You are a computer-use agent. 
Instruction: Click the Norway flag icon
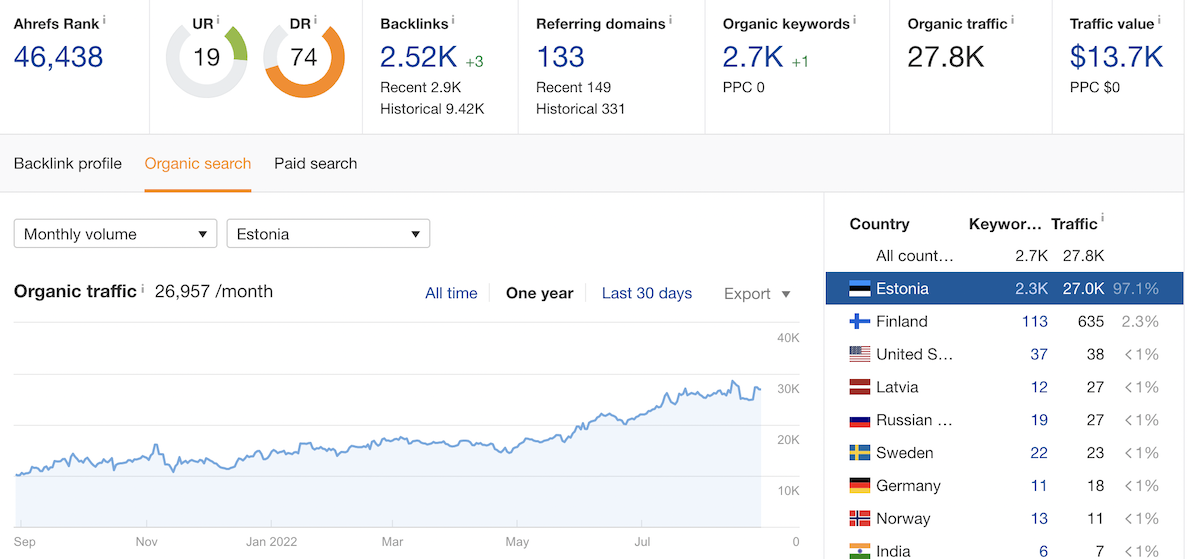coord(859,519)
